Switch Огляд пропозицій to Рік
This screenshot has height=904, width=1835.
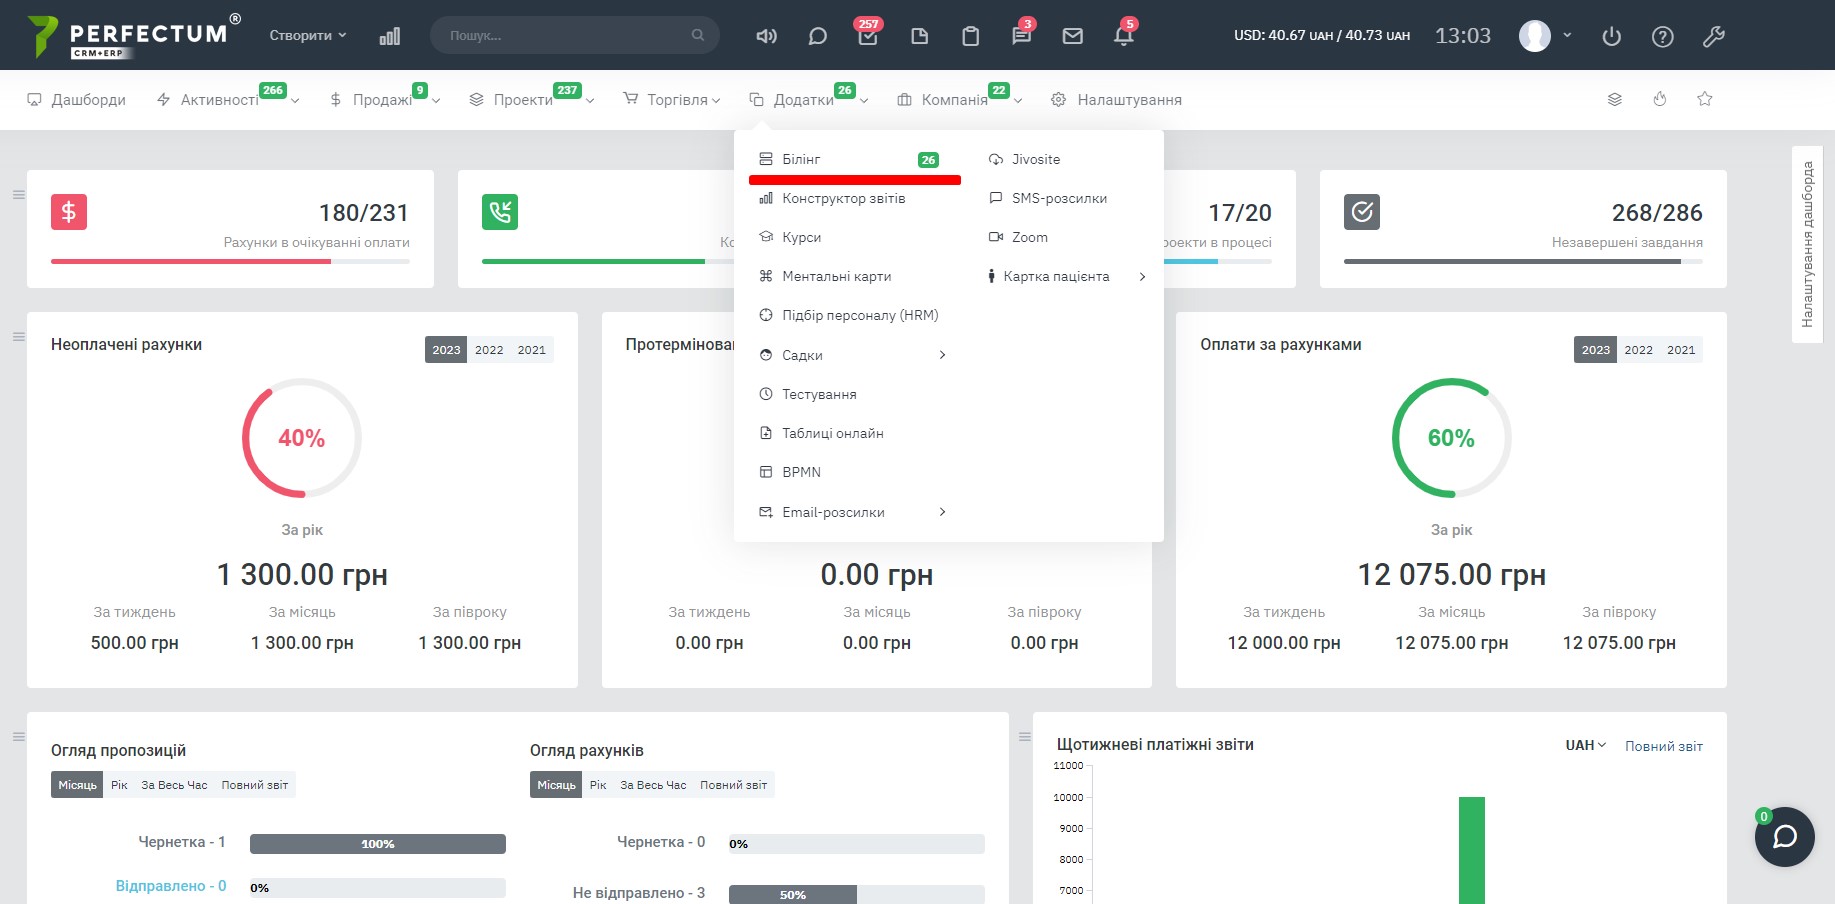click(x=119, y=785)
